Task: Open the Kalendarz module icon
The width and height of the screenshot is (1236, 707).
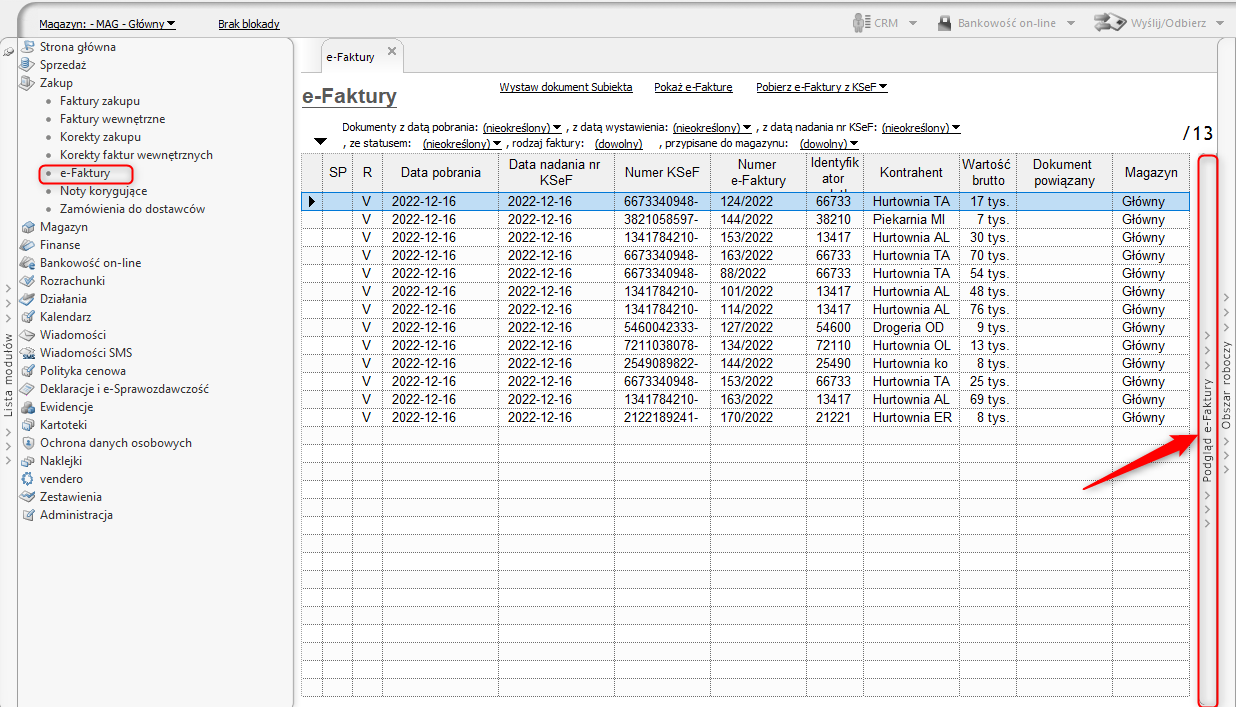Action: (28, 317)
